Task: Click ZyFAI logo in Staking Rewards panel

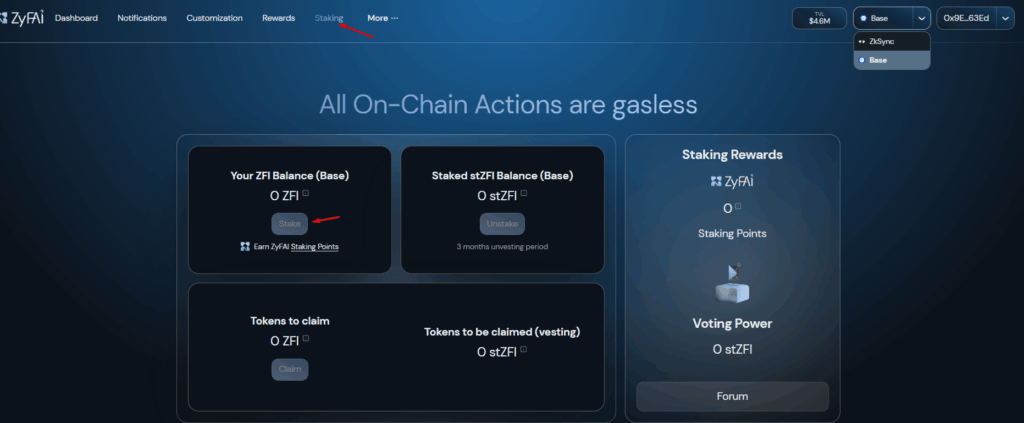Action: coord(732,181)
